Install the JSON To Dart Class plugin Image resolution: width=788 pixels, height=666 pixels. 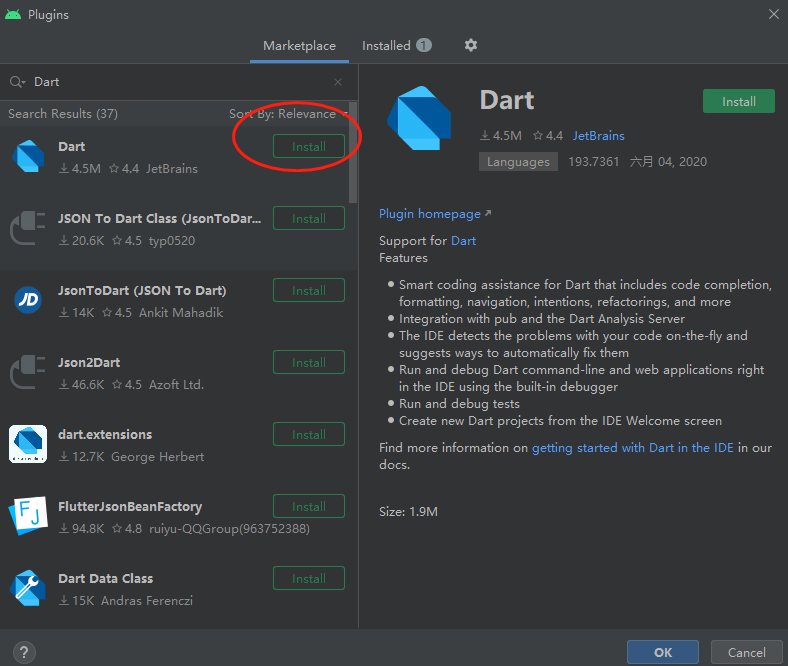(x=309, y=218)
